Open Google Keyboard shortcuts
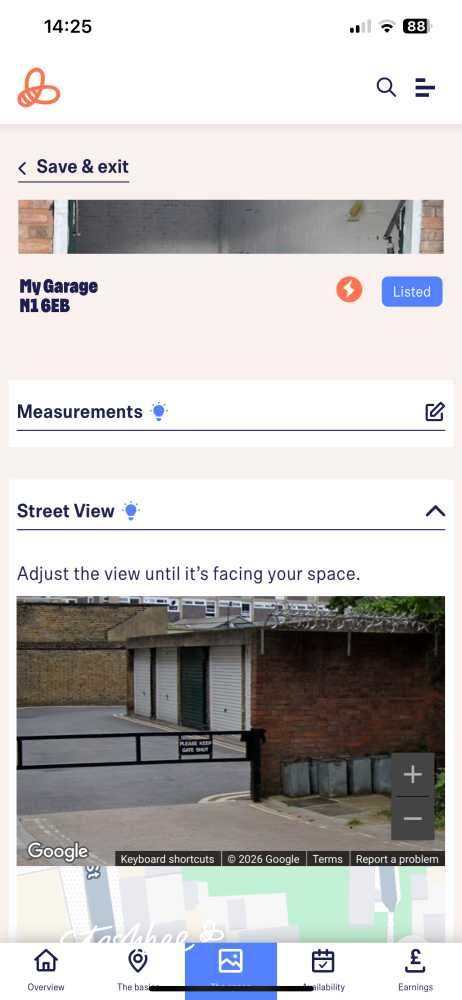The image size is (462, 1000). point(167,859)
